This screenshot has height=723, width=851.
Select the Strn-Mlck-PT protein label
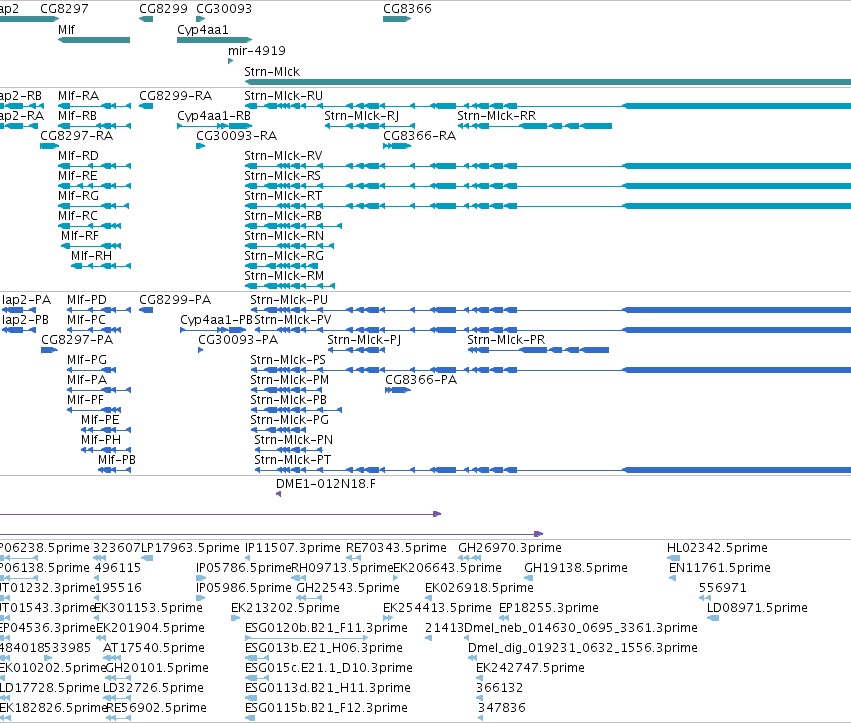click(x=293, y=460)
